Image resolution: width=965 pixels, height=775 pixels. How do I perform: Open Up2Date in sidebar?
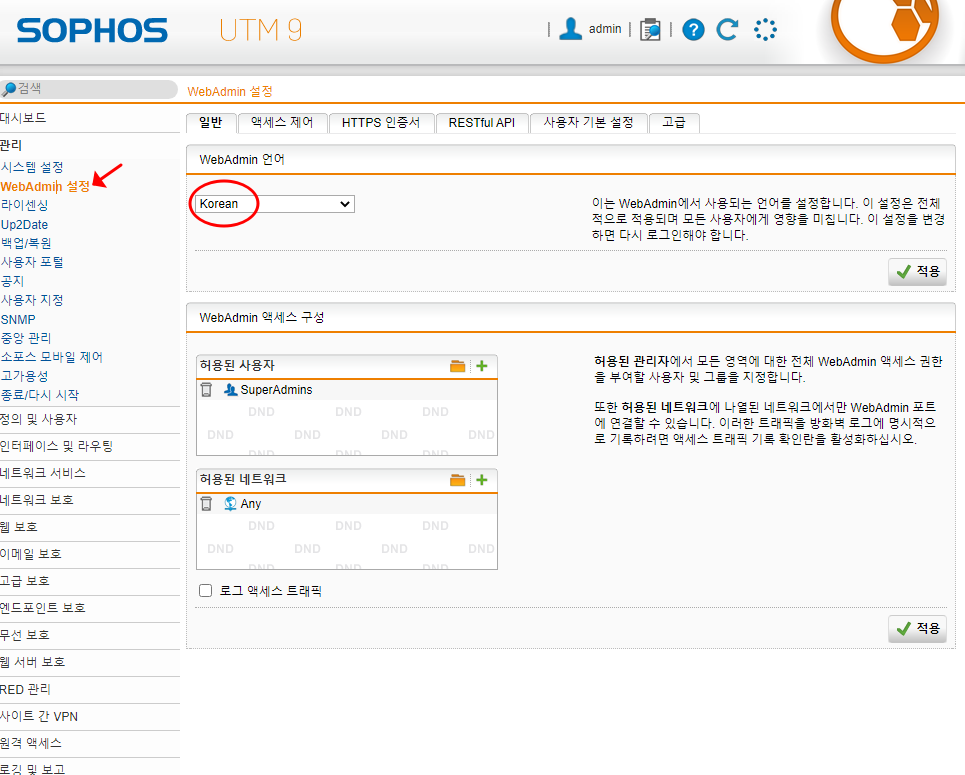[25, 225]
